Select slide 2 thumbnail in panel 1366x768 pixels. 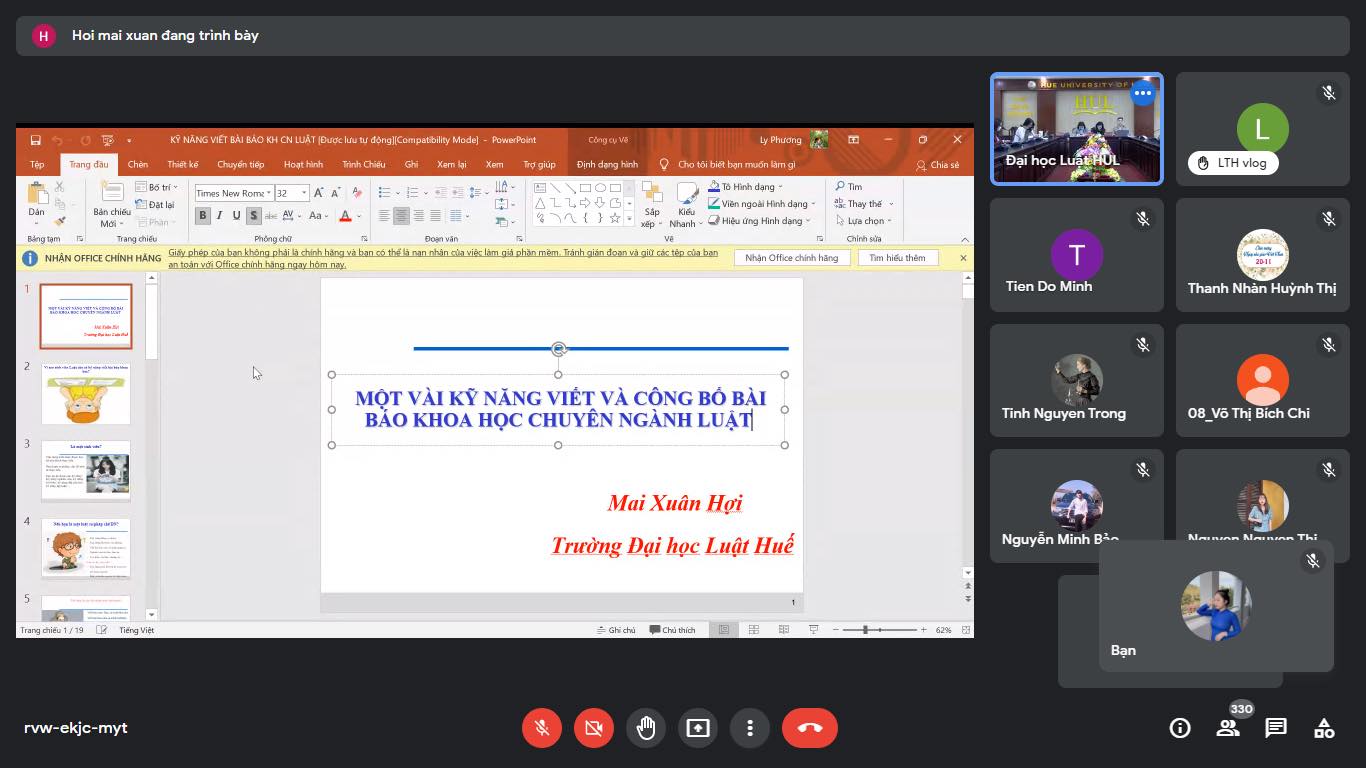point(86,394)
